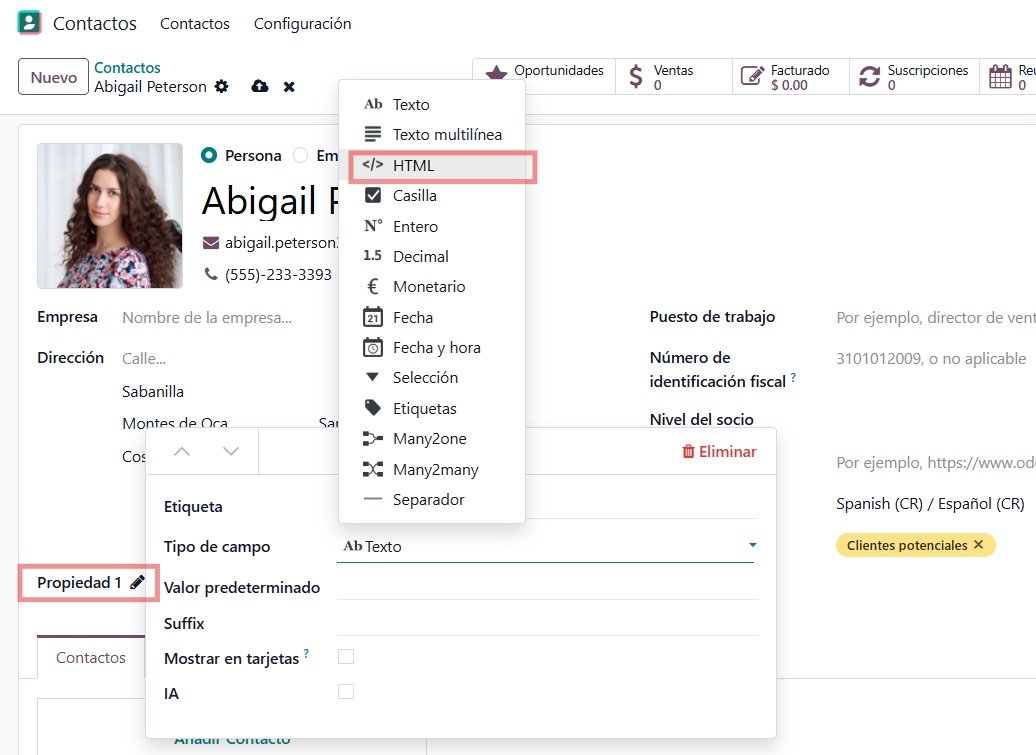1036x755 pixels.
Task: Click the red Eliminar button
Action: pyautogui.click(x=719, y=451)
